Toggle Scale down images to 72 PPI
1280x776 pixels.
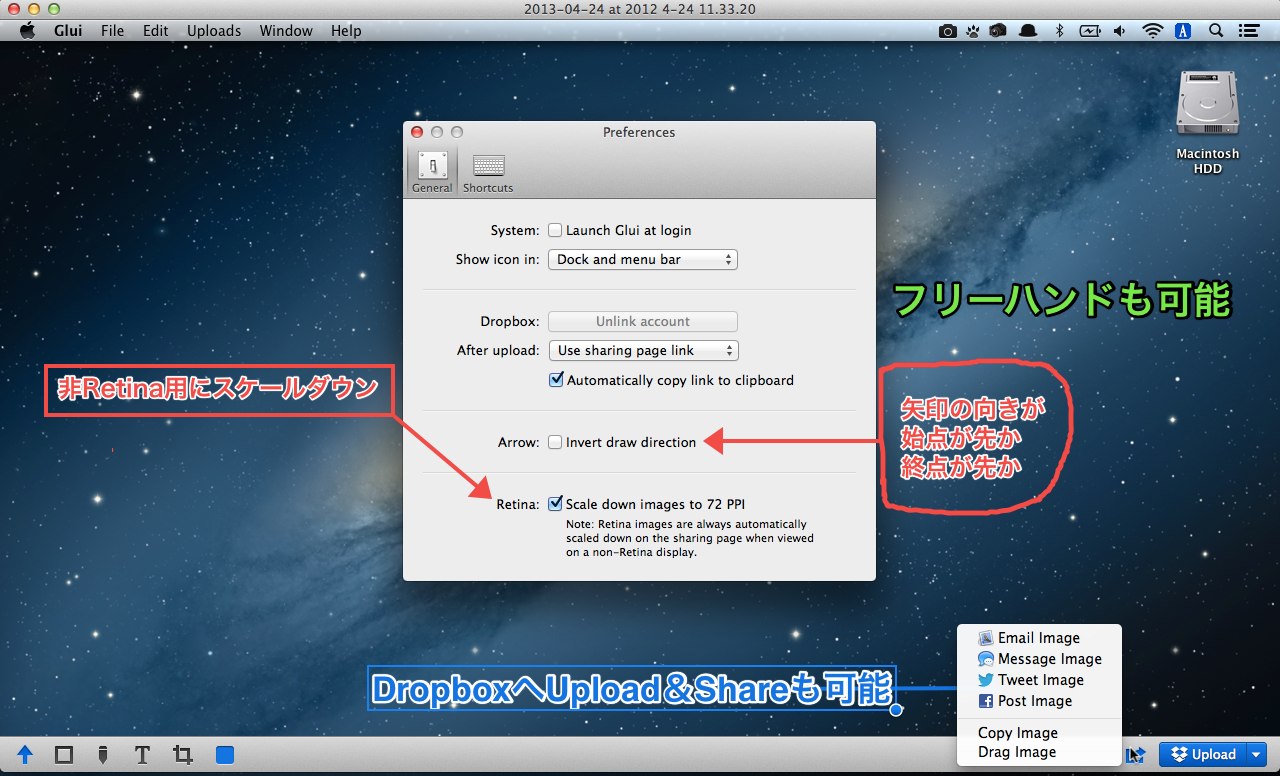click(555, 504)
